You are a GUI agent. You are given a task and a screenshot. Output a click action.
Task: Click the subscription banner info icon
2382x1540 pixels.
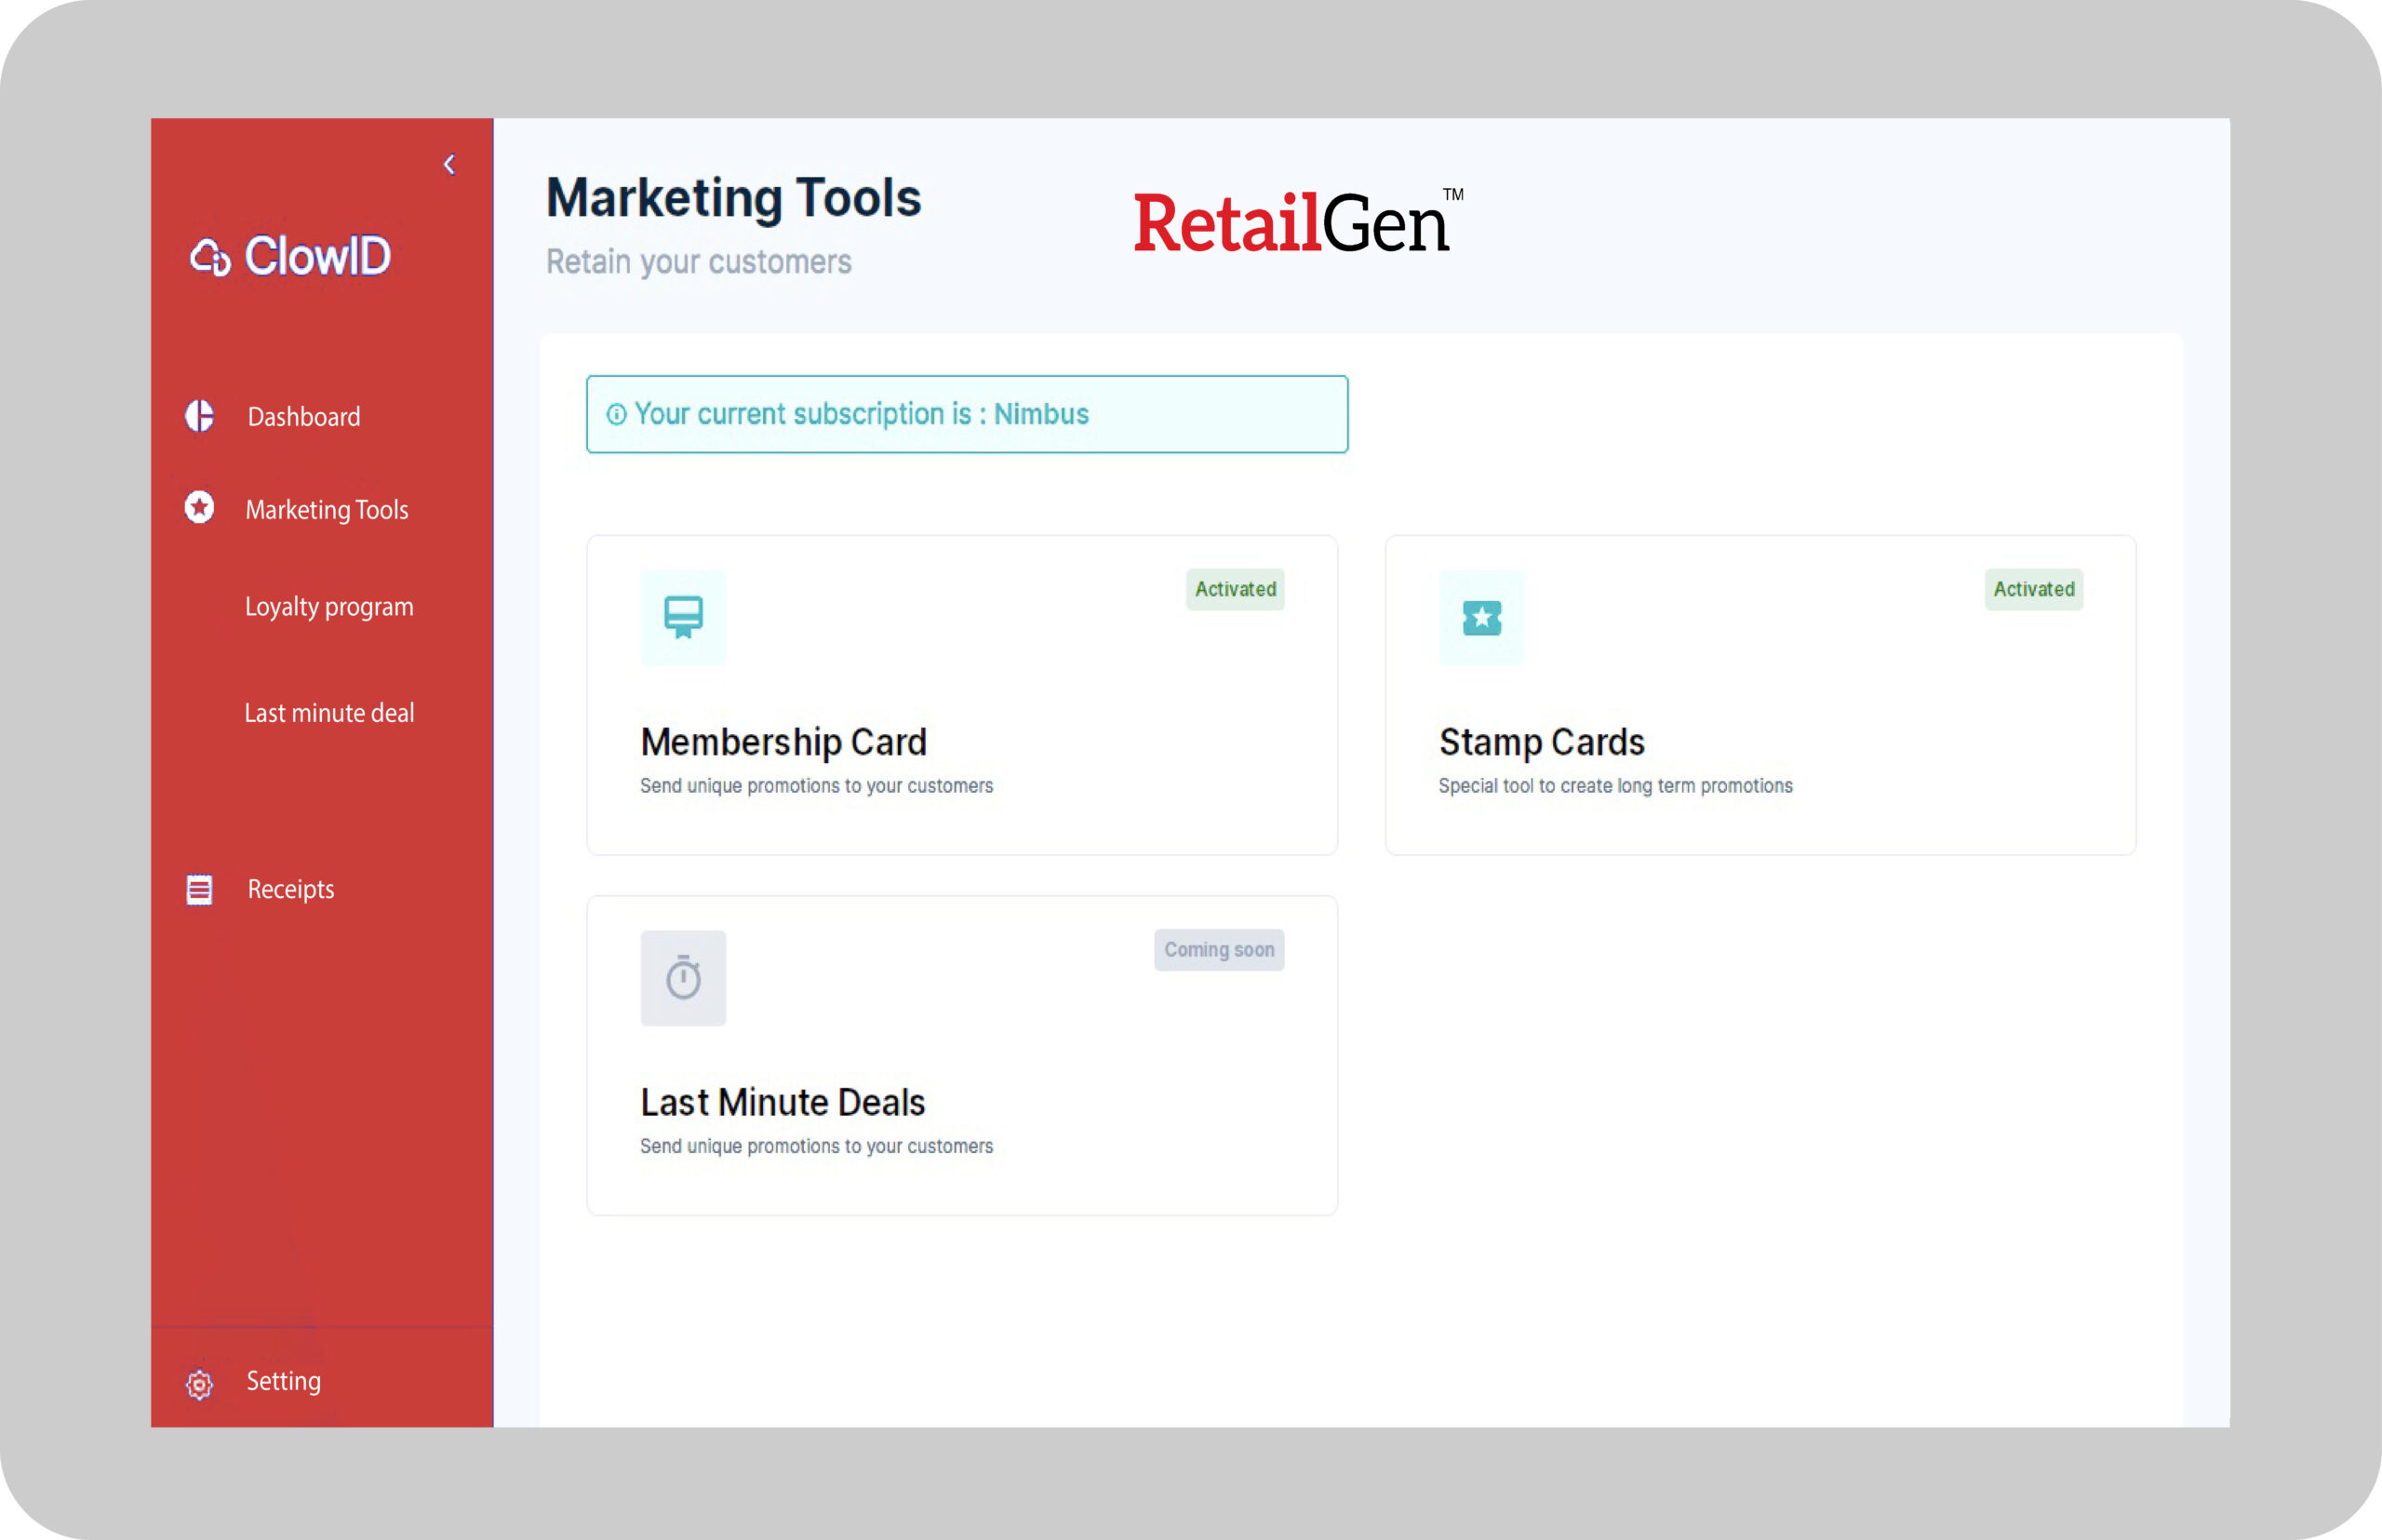pos(616,414)
